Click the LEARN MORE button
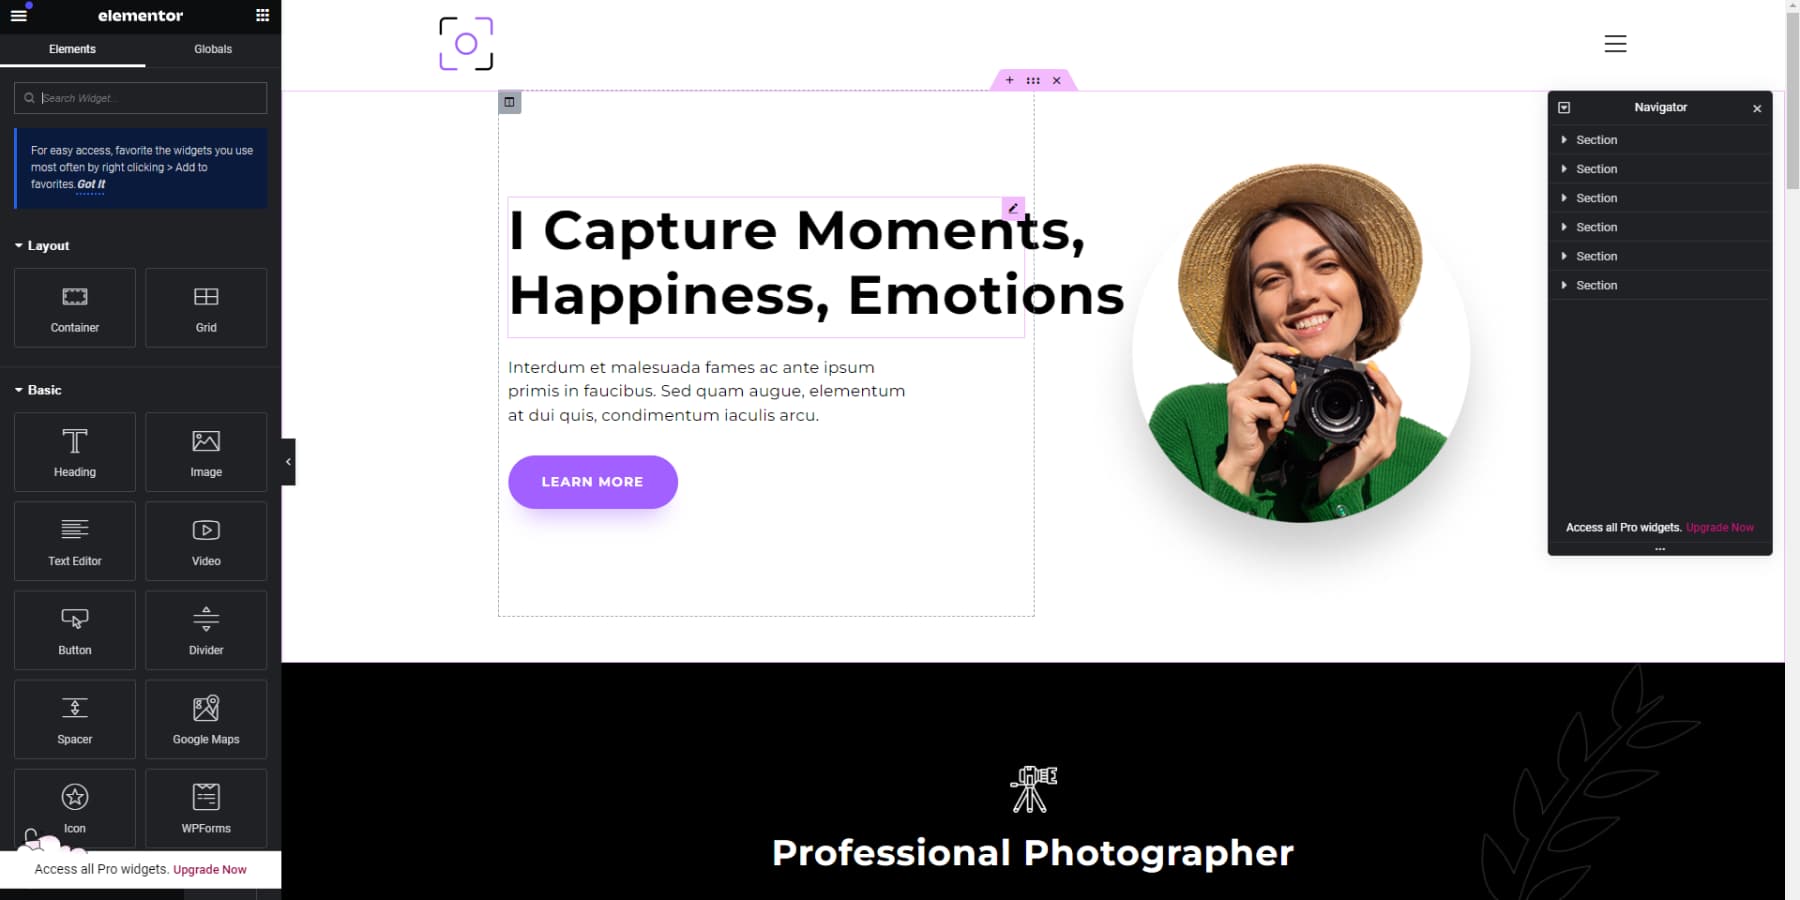The image size is (1800, 900). [593, 482]
